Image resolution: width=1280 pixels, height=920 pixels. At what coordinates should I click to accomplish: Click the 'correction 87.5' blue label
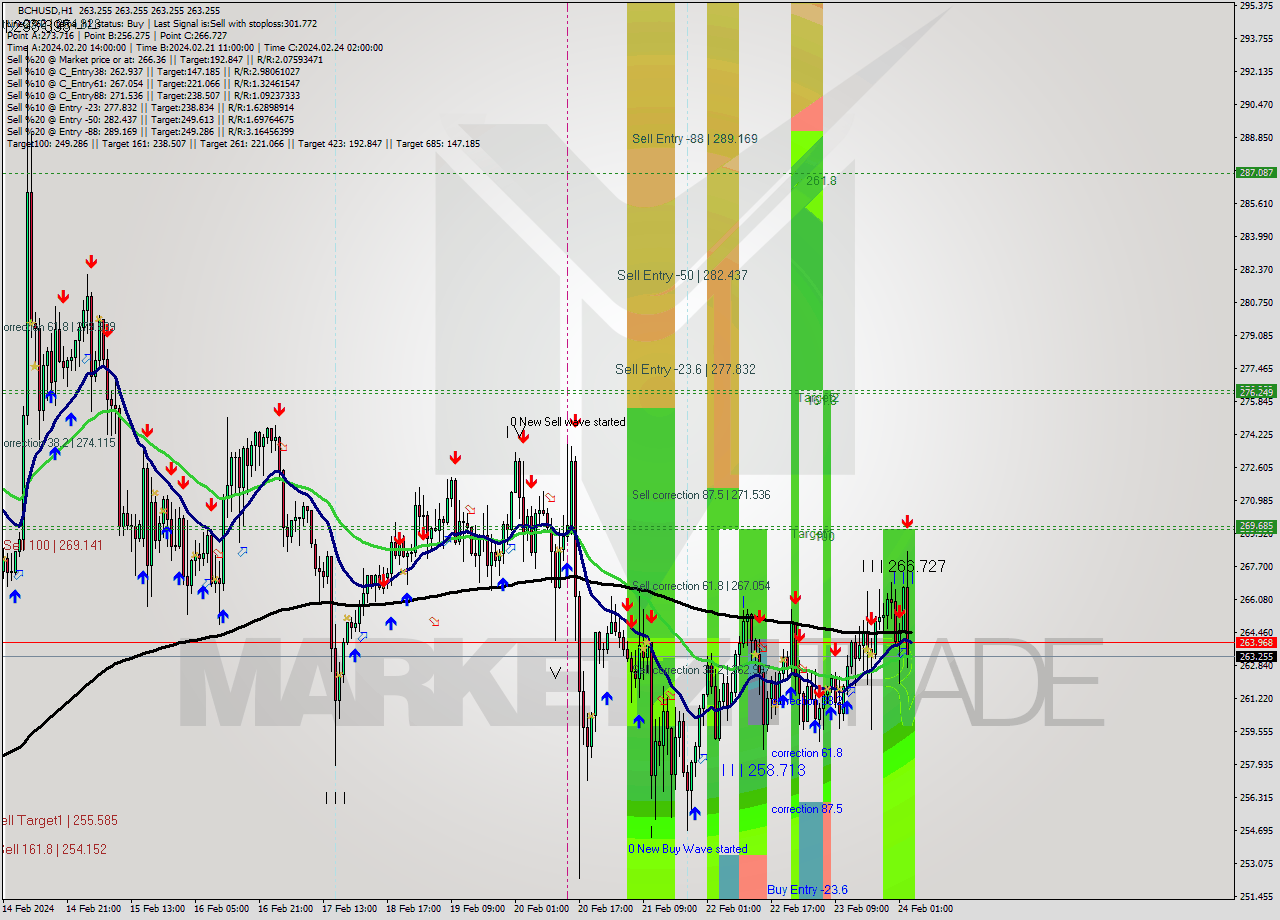(807, 809)
